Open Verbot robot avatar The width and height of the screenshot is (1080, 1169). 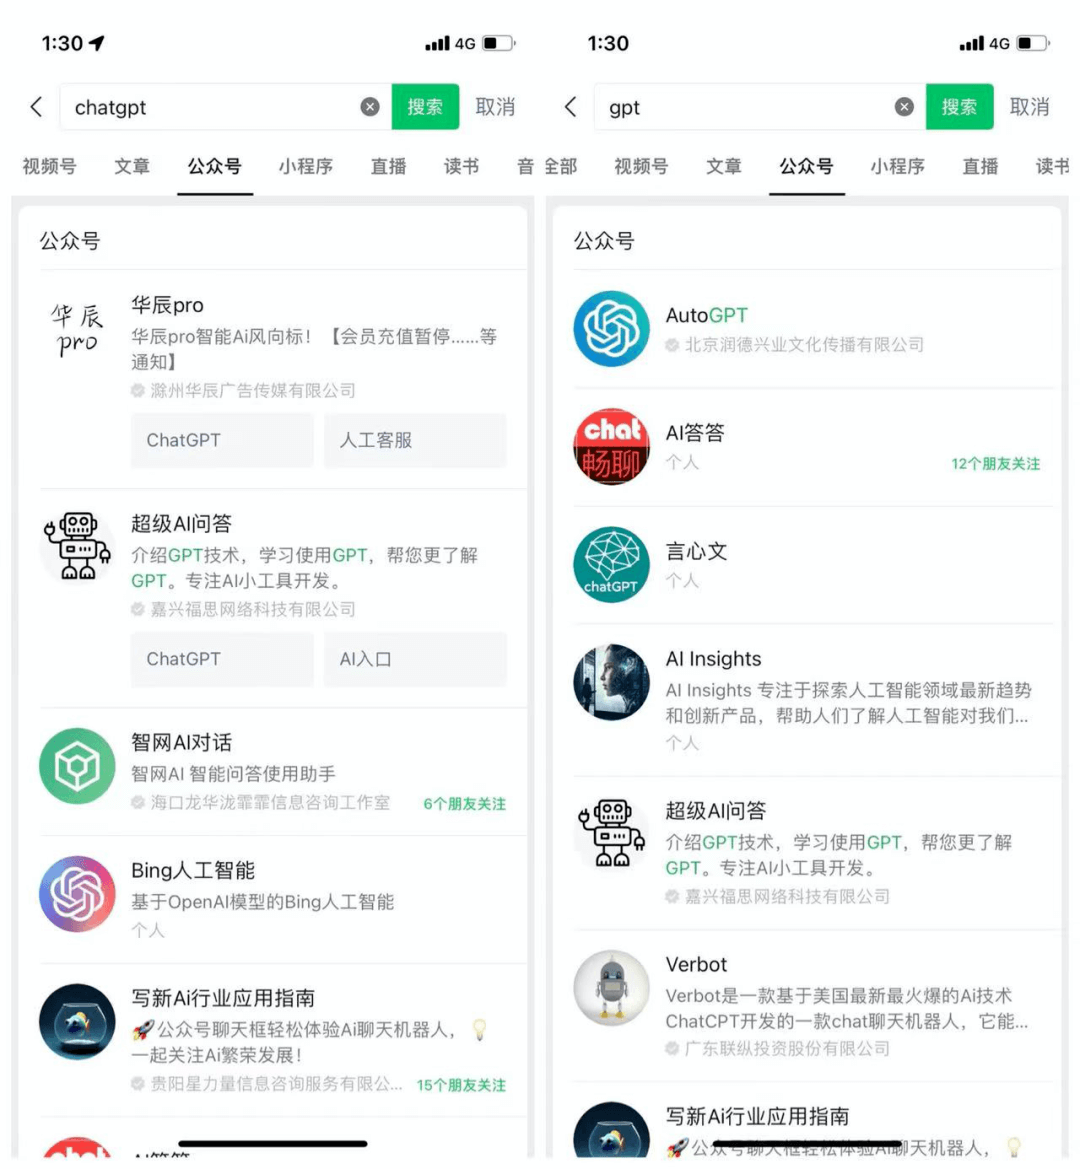[611, 988]
